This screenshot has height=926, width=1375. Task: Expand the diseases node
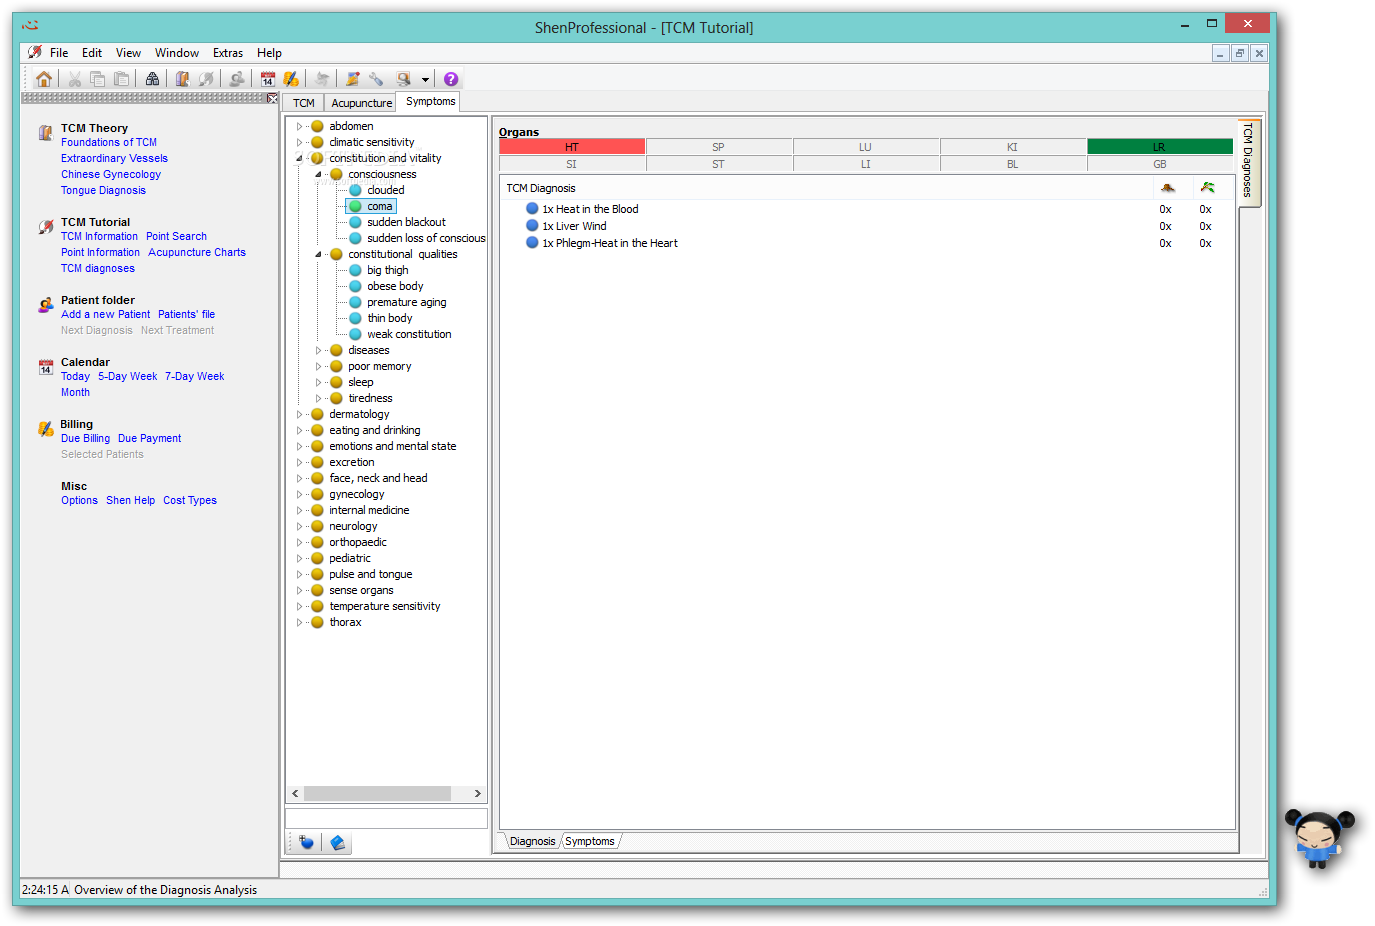tap(318, 350)
